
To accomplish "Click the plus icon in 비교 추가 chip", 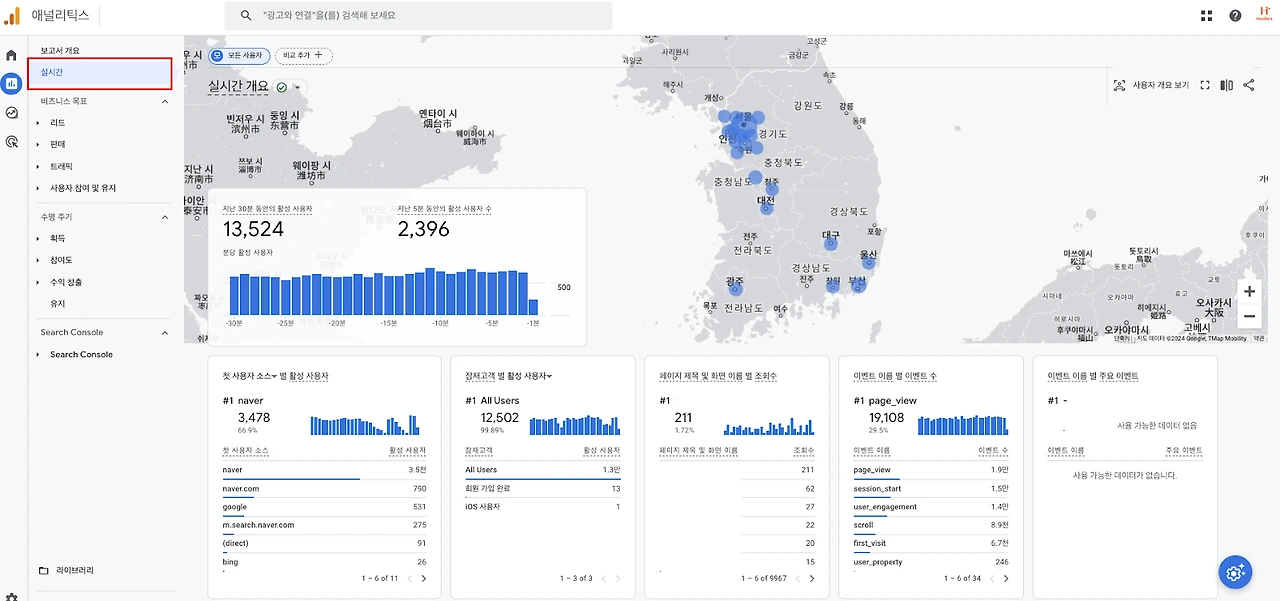I will click(318, 55).
